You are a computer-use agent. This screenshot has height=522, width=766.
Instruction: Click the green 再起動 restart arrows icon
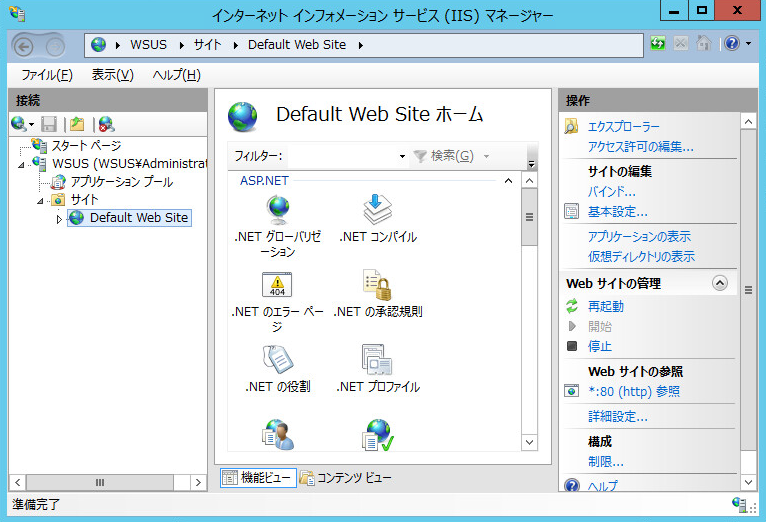(x=572, y=306)
